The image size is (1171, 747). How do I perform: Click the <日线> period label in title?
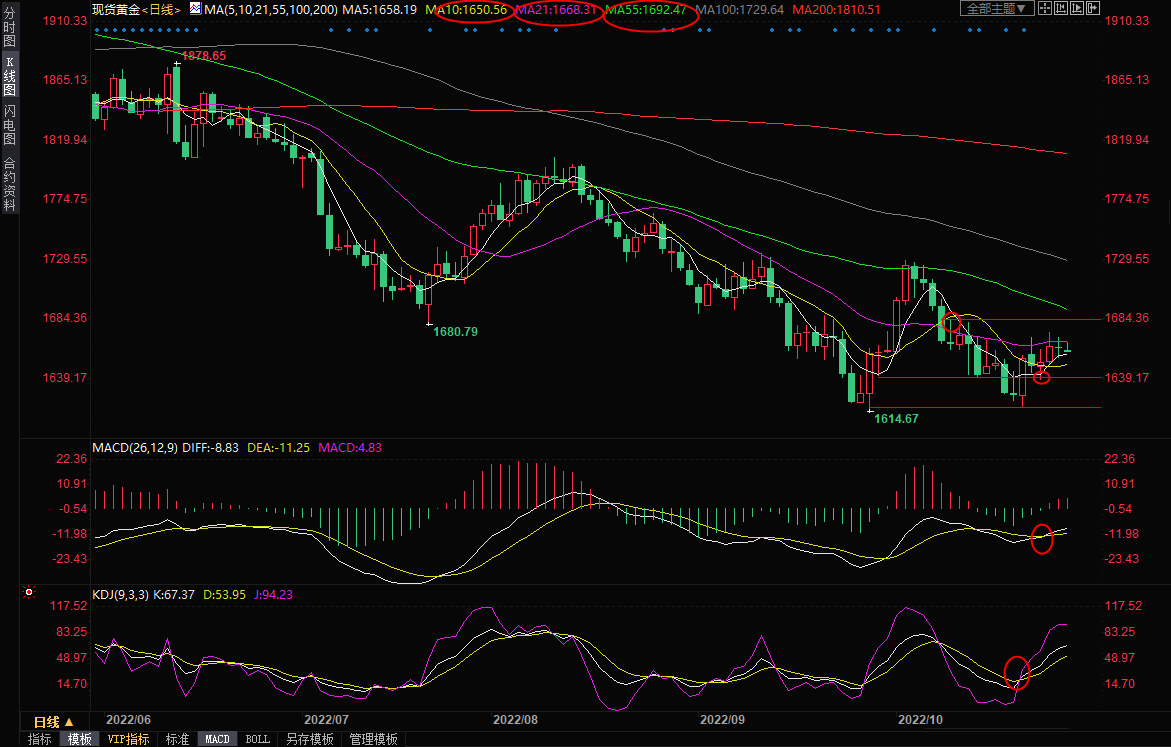coord(160,9)
